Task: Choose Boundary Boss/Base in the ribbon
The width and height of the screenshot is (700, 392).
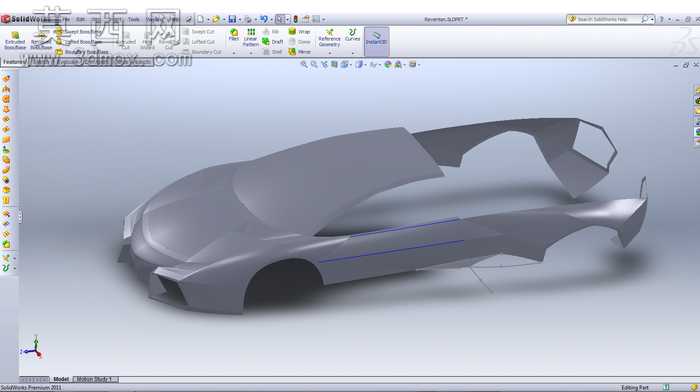Action: pos(82,52)
